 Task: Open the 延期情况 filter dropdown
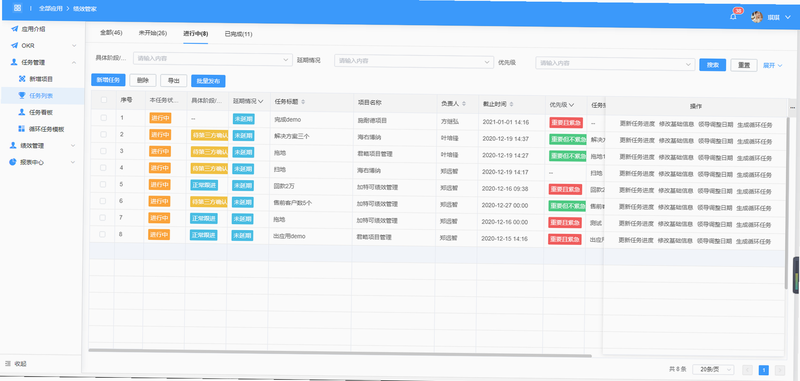pyautogui.click(x=414, y=61)
